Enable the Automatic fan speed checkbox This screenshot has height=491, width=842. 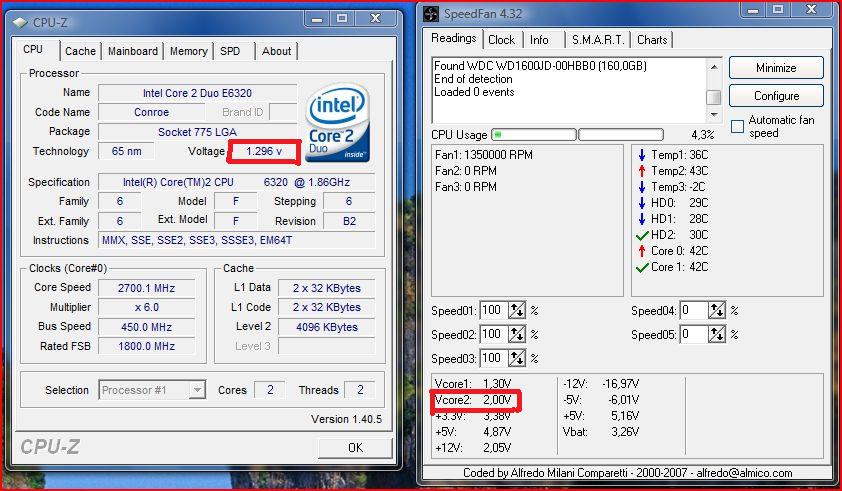(x=738, y=127)
